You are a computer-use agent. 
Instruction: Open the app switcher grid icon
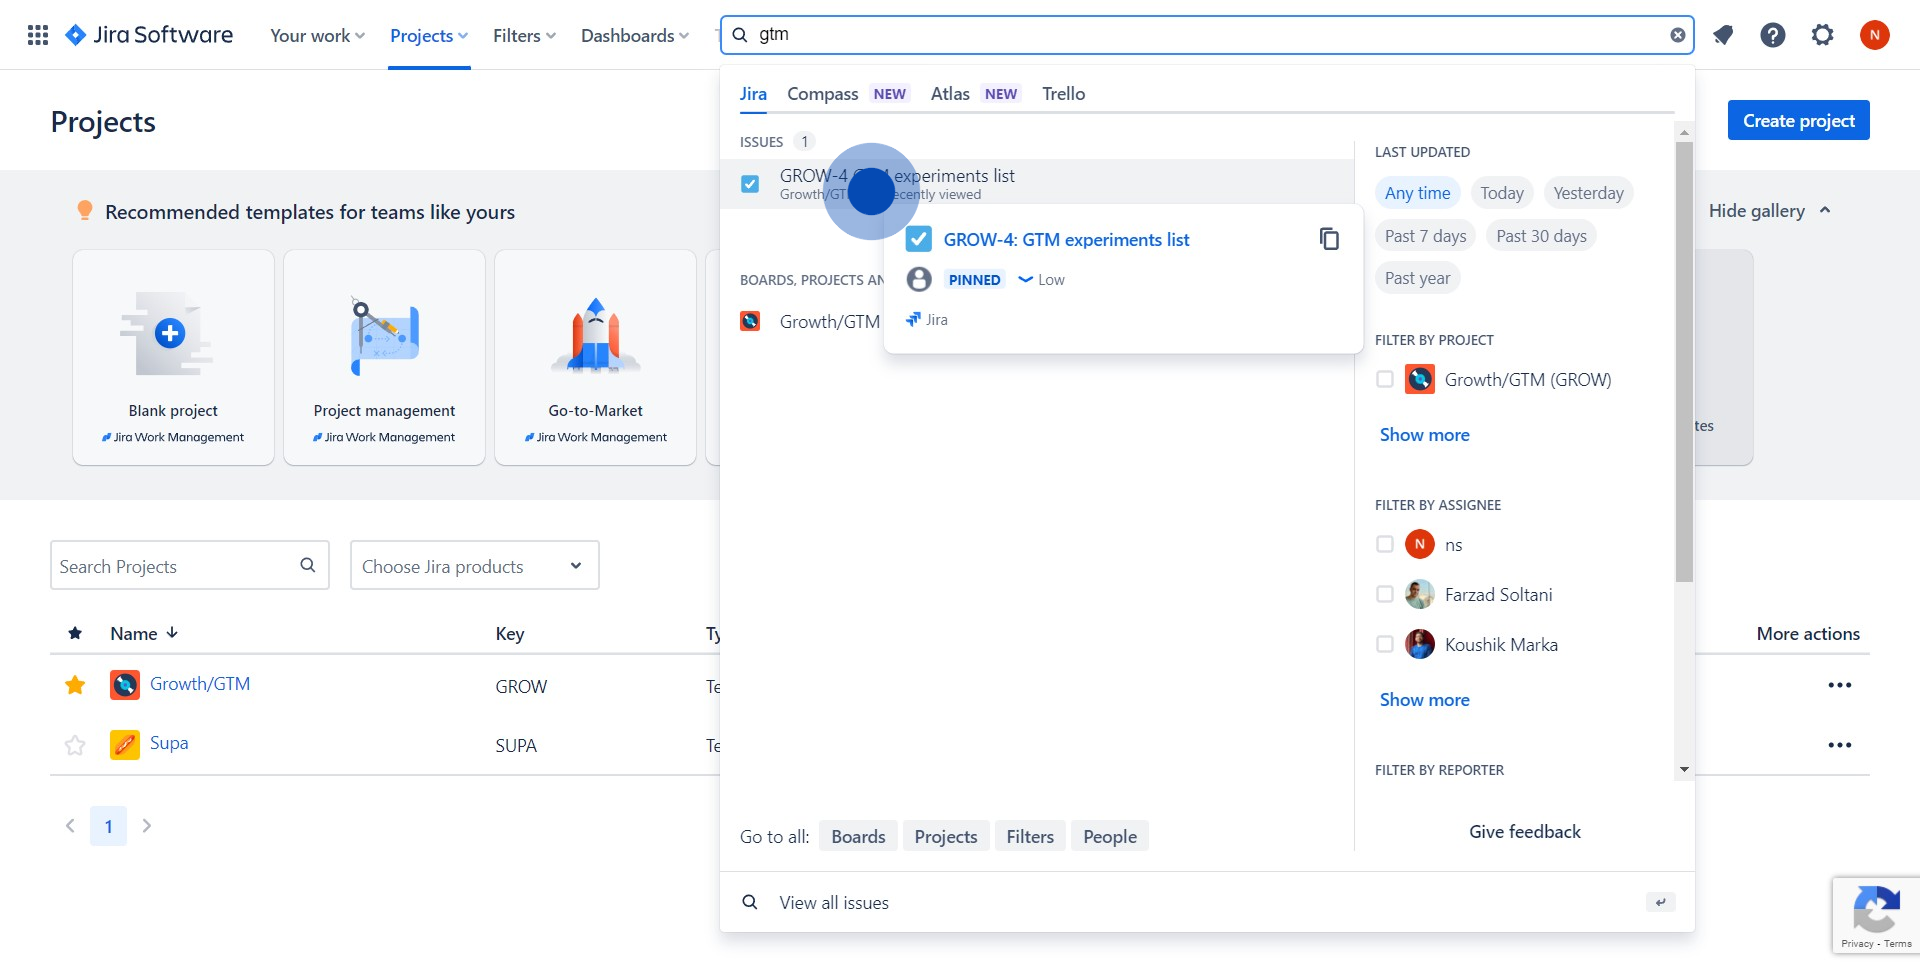coord(38,35)
